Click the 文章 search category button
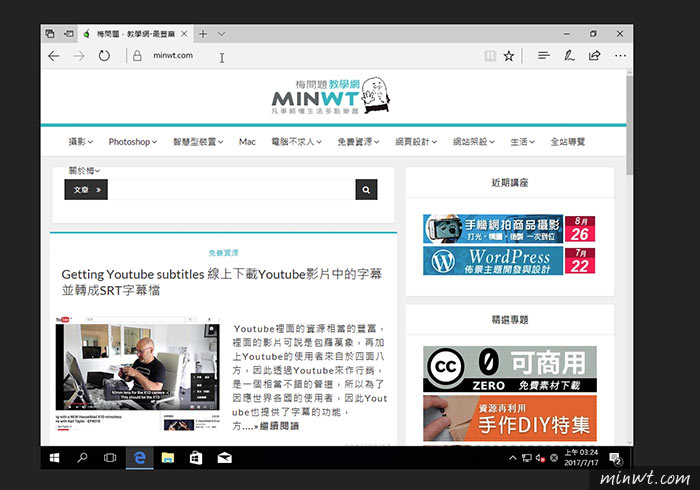The width and height of the screenshot is (700, 490). [86, 190]
